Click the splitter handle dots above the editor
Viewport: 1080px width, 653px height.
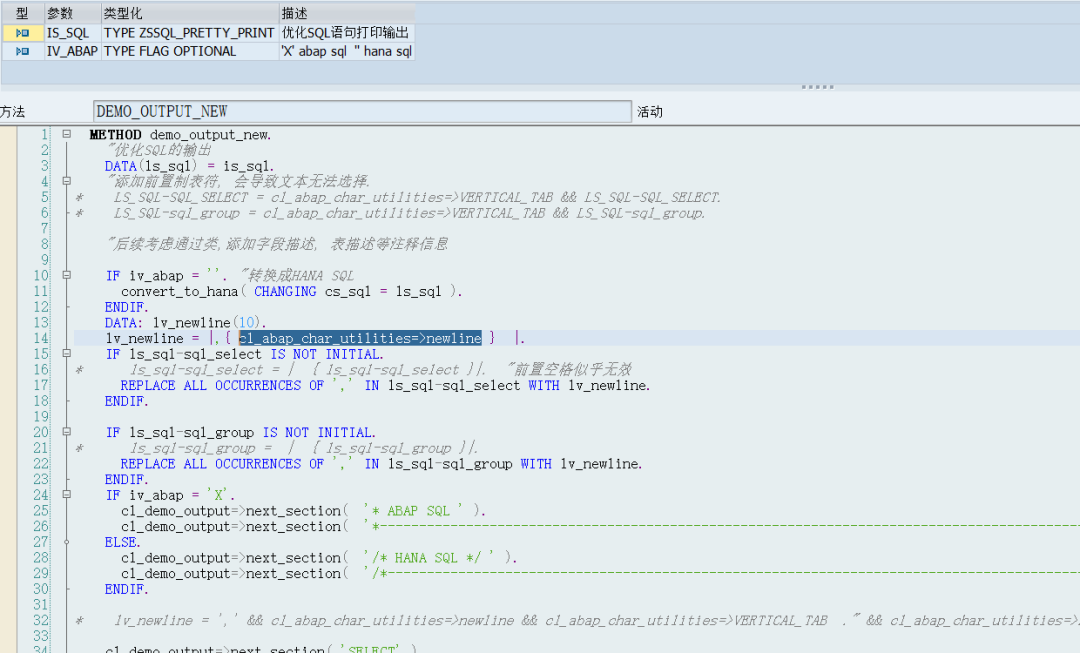tap(818, 87)
